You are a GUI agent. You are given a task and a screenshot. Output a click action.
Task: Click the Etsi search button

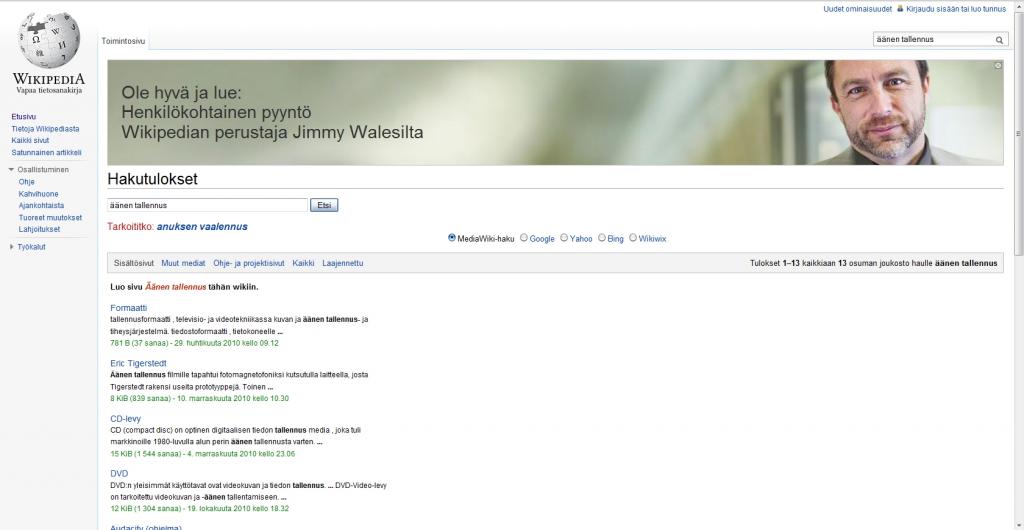(324, 206)
